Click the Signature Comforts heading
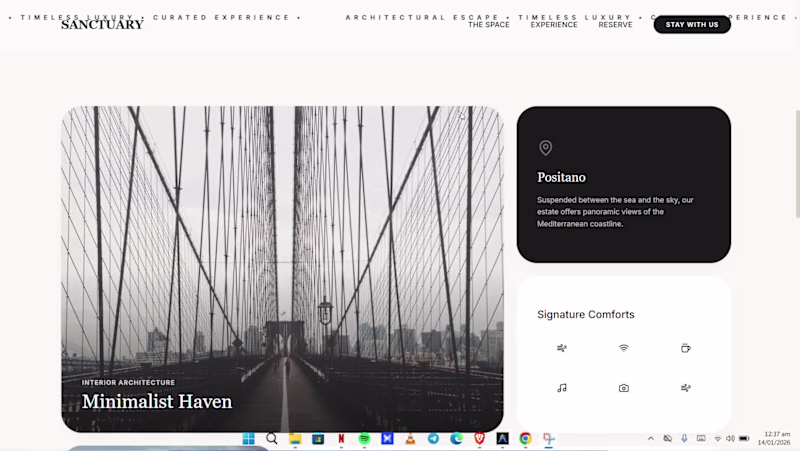 coord(586,314)
